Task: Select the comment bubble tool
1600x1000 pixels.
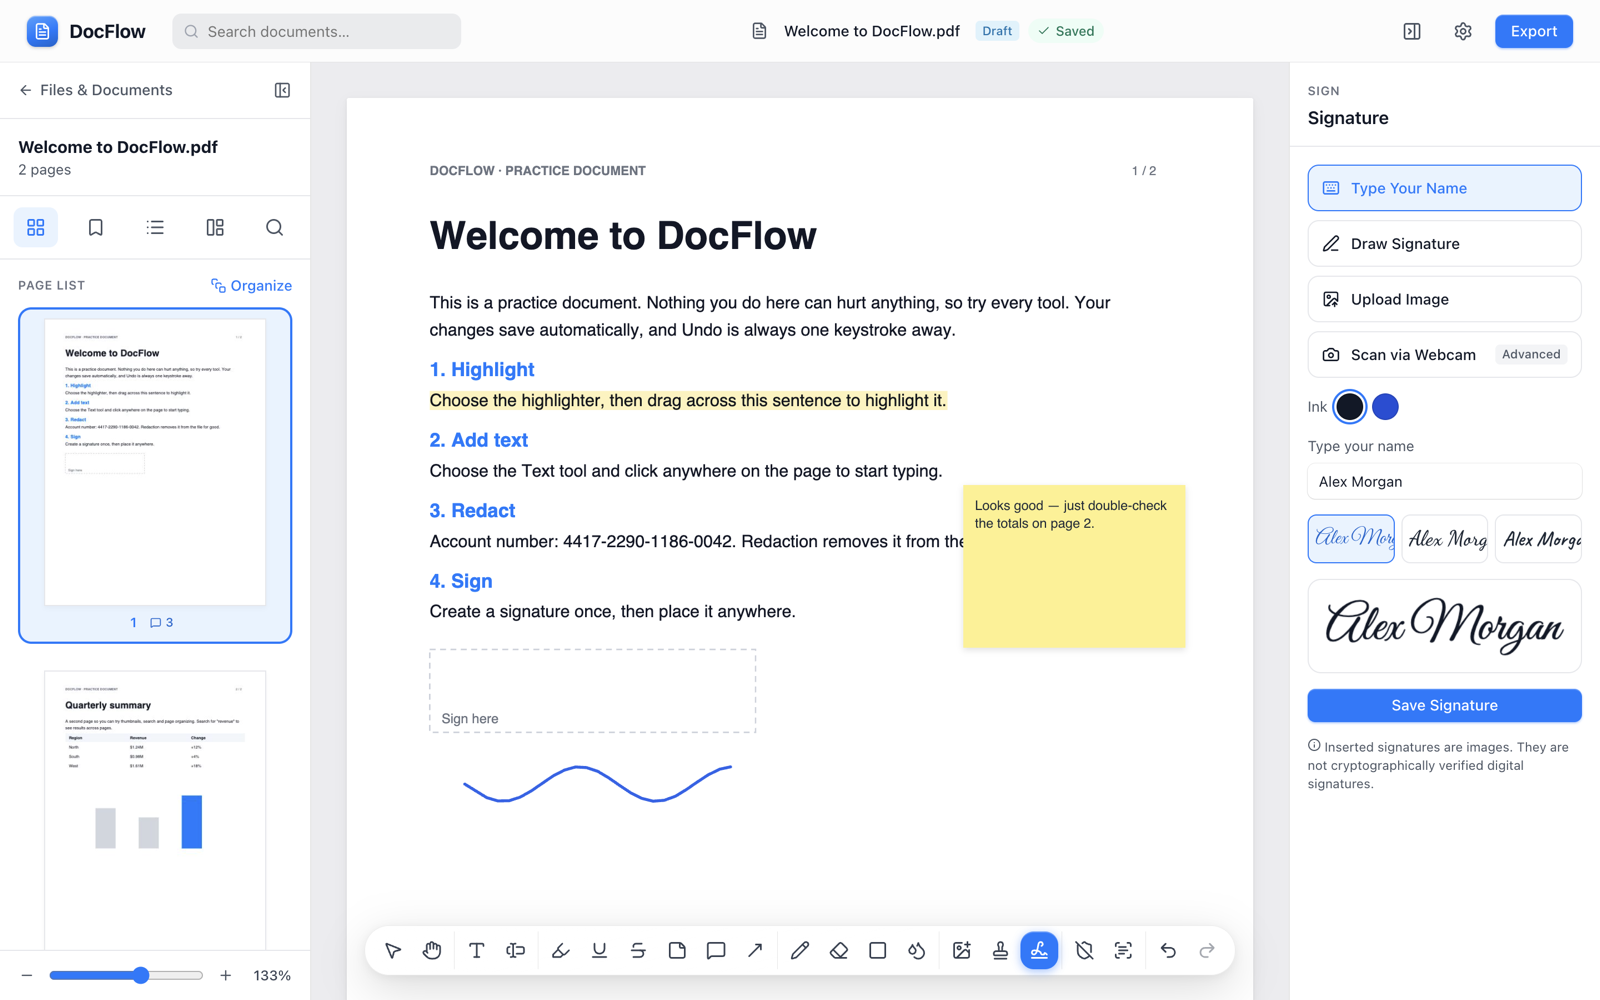Action: (x=716, y=950)
